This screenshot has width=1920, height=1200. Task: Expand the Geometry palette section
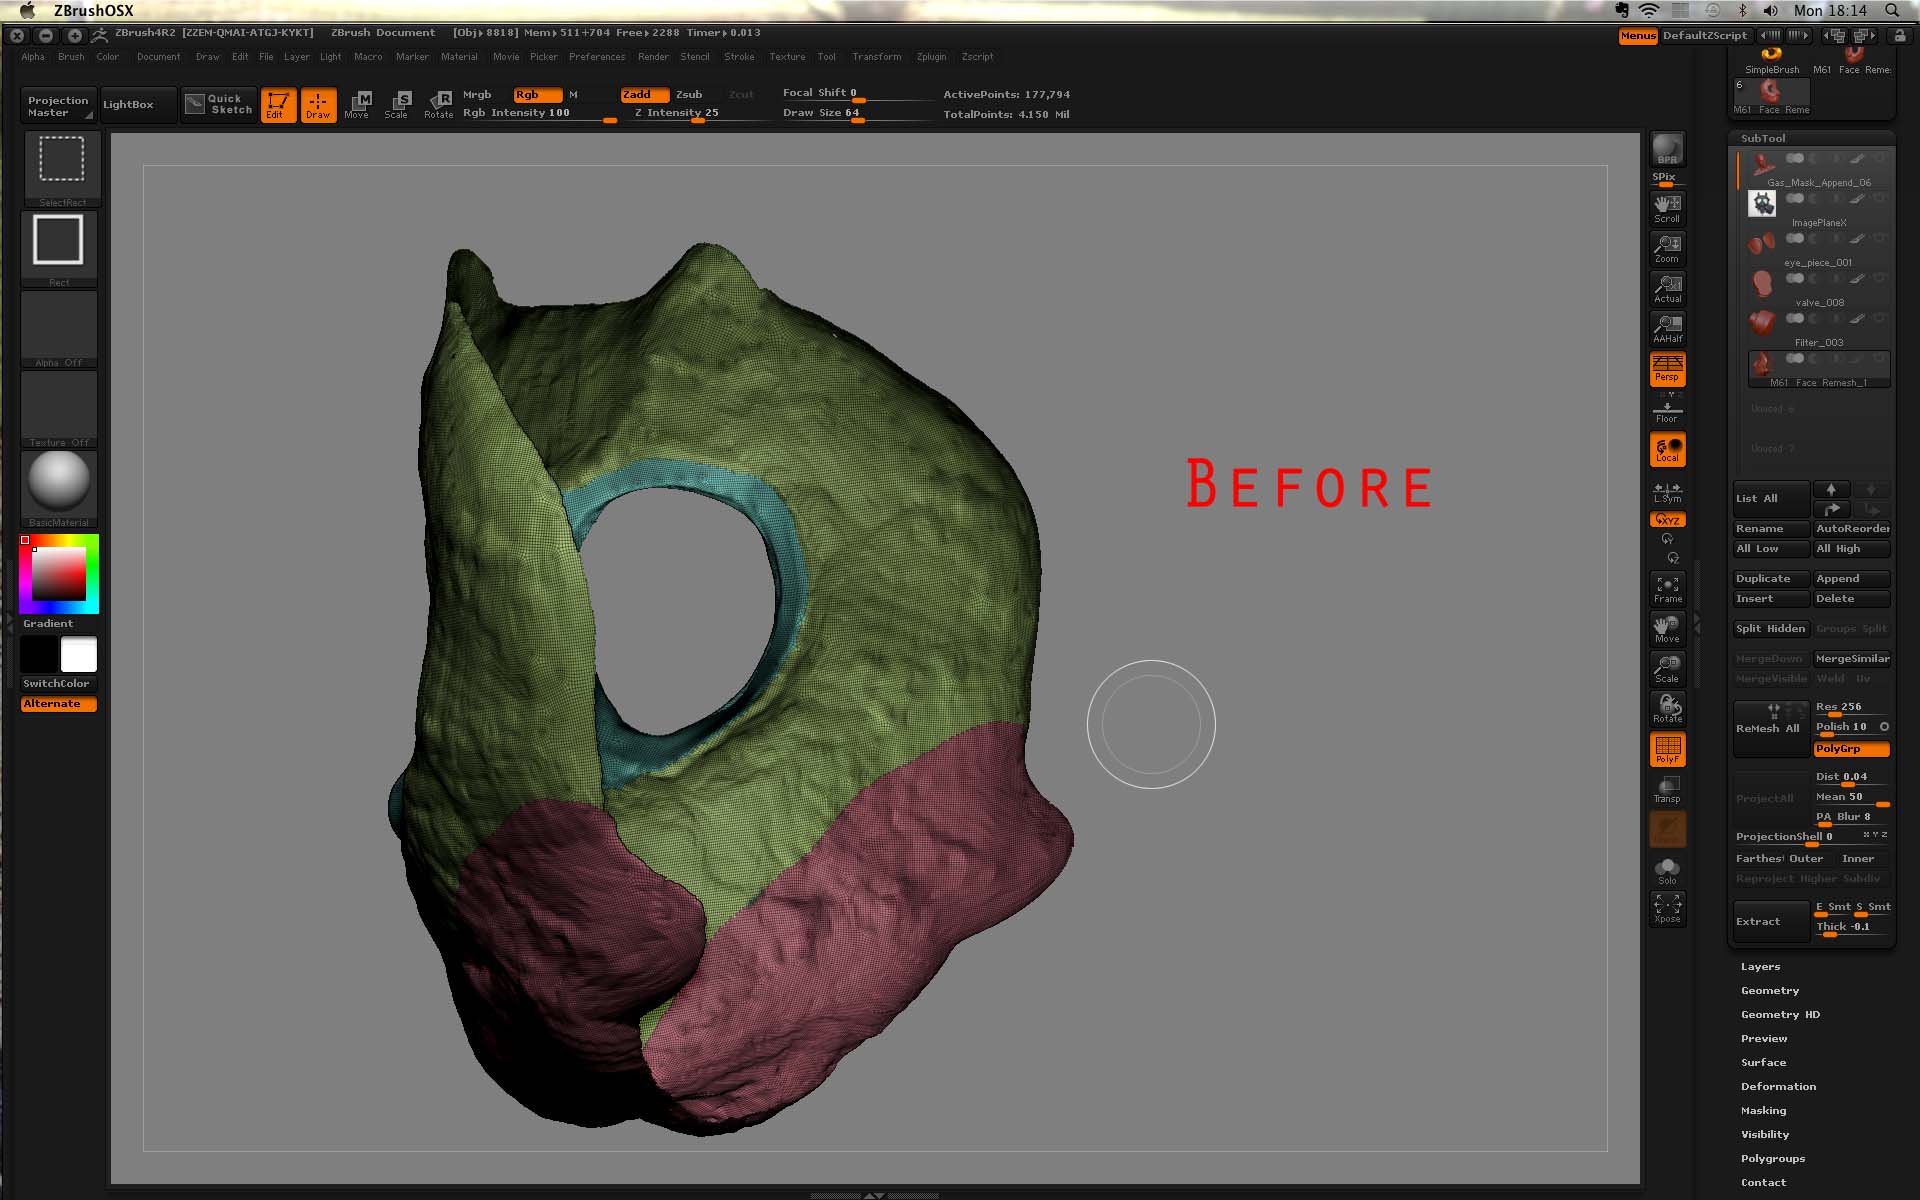pos(1769,990)
